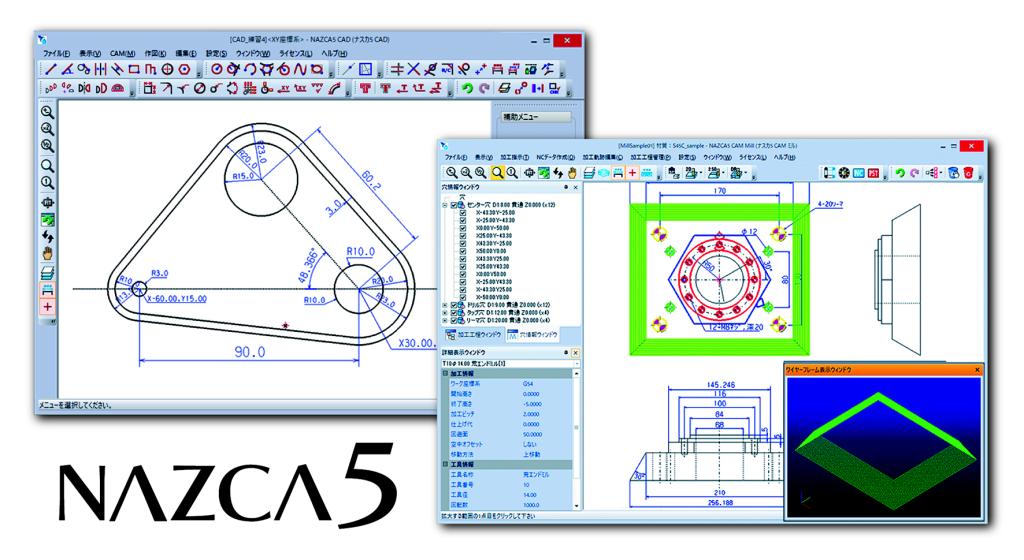Select the slashed circle icon in CAD second row
Viewport: 1024px width, 560px height.
[200, 88]
